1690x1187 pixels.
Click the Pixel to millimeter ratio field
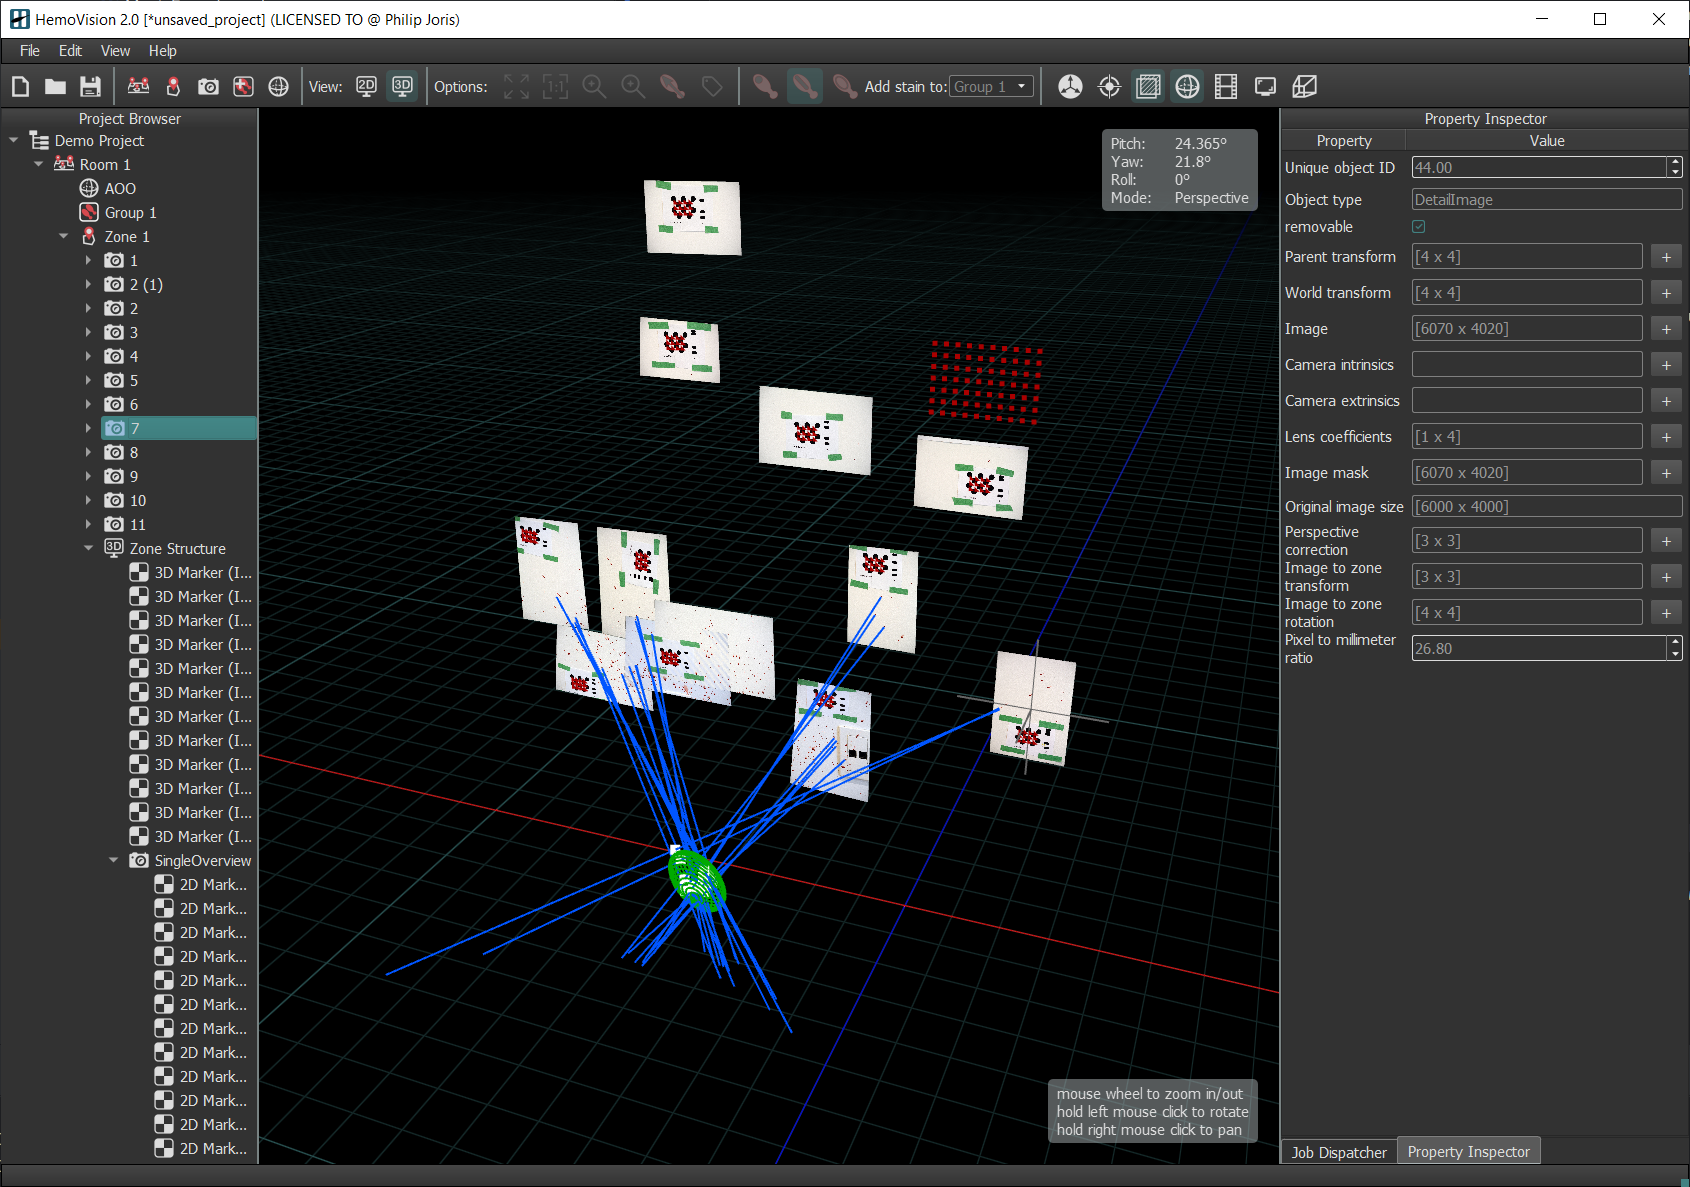coord(1539,648)
